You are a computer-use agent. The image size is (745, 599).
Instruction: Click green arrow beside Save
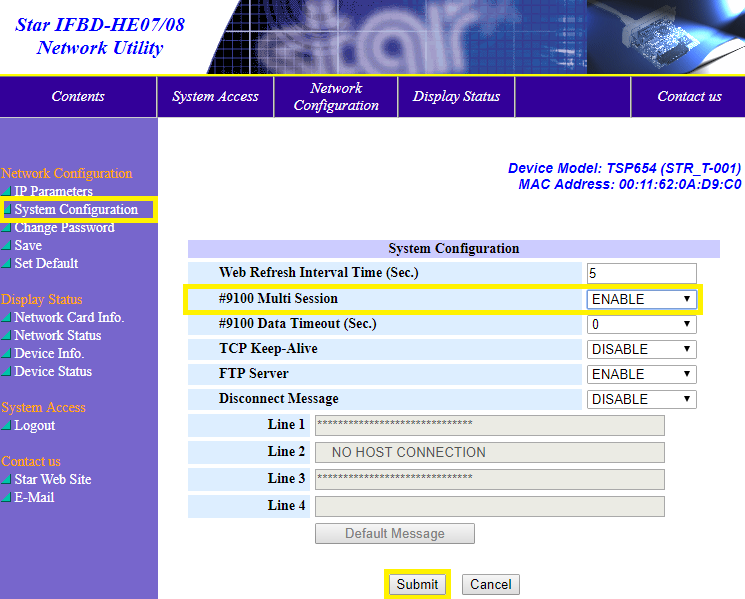click(x=6, y=246)
